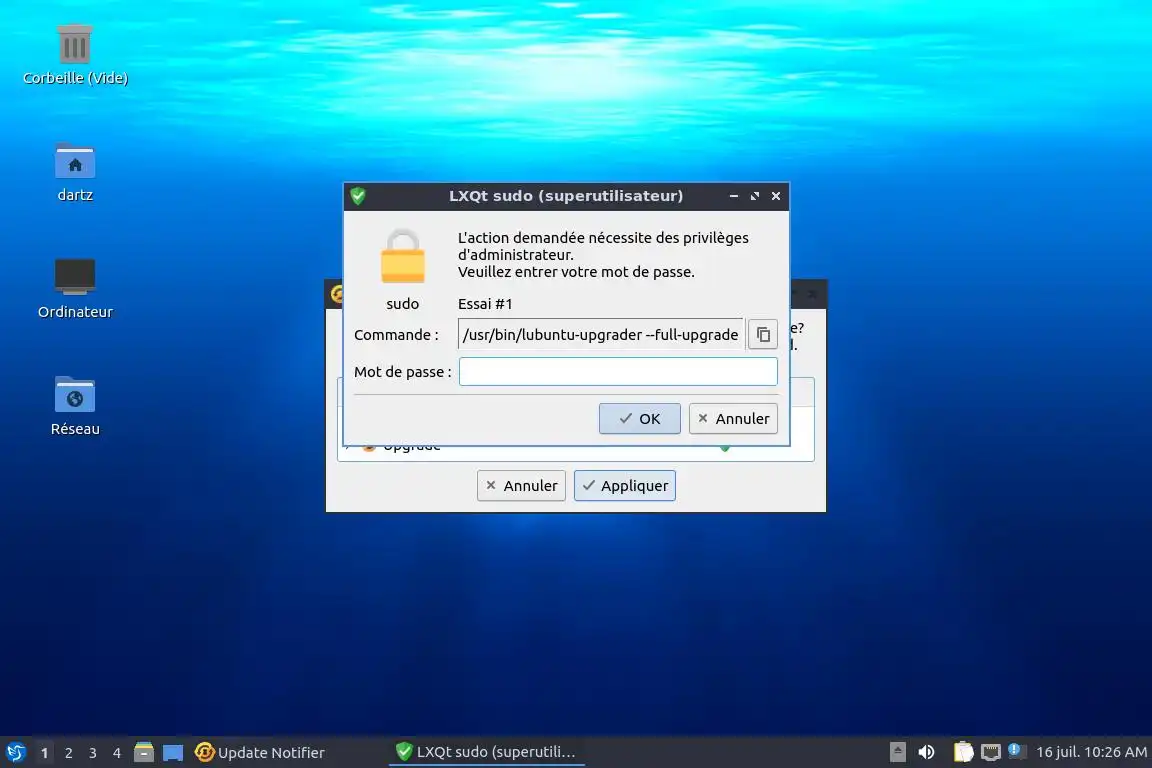Switch to desktop workspace 3
The height and width of the screenshot is (768, 1152).
point(93,753)
